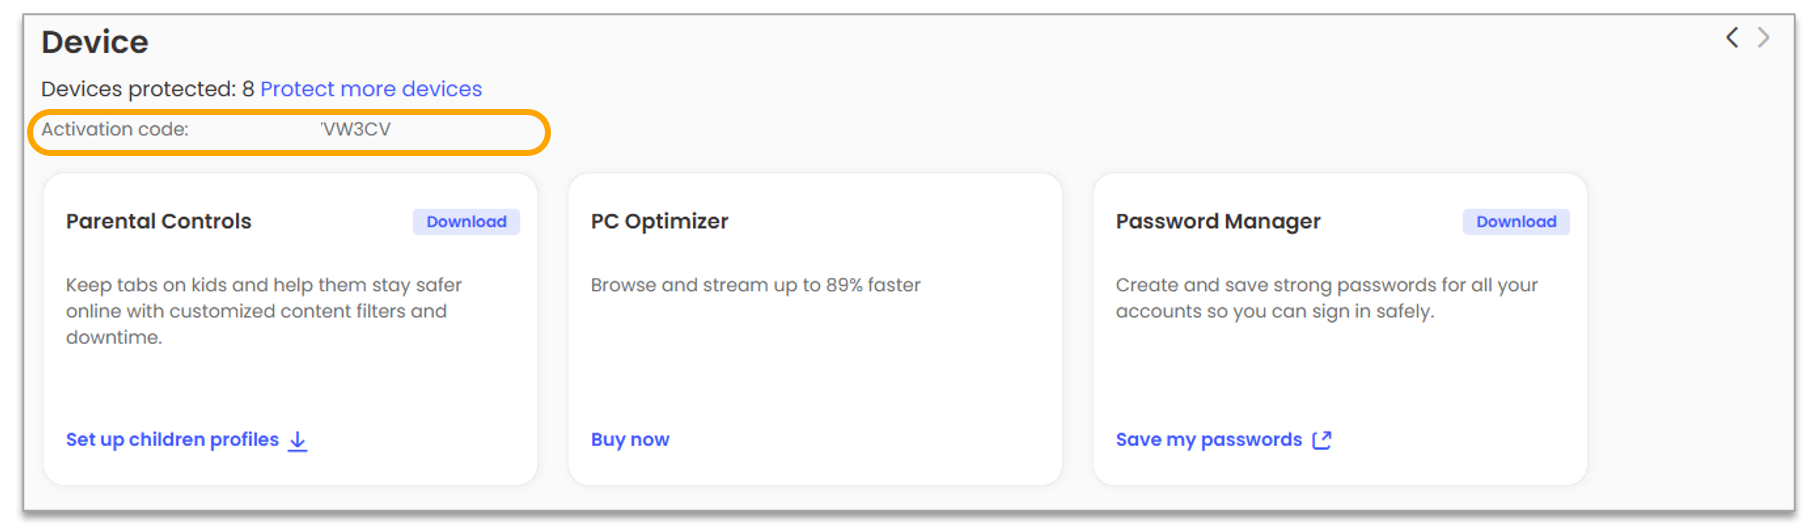Click the strong passwords description text
Image resolution: width=1815 pixels, height=529 pixels.
pos(1326,298)
